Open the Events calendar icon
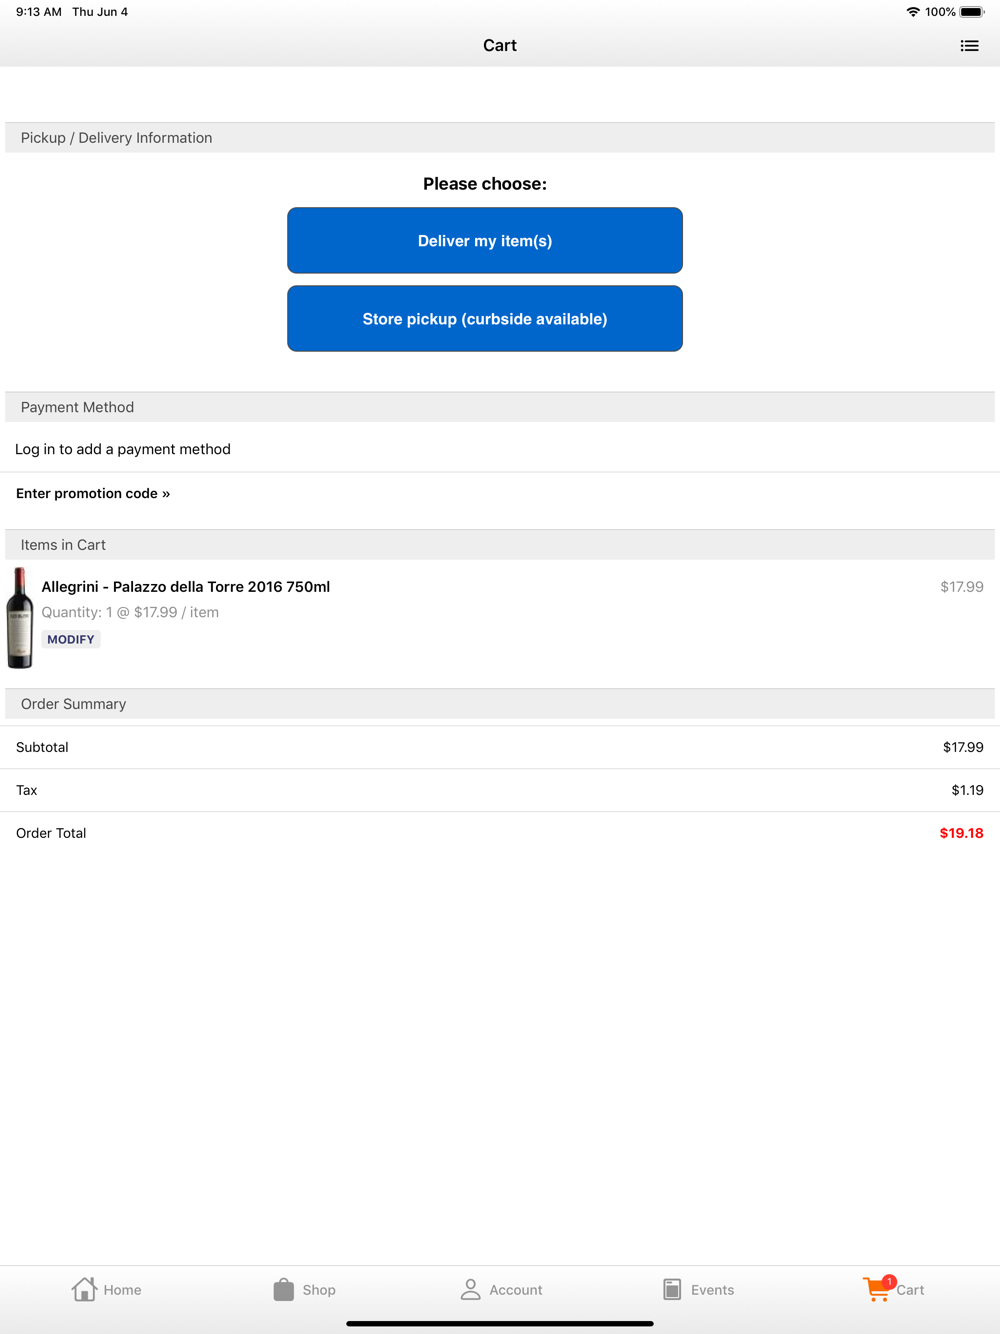This screenshot has width=1000, height=1334. [672, 1290]
